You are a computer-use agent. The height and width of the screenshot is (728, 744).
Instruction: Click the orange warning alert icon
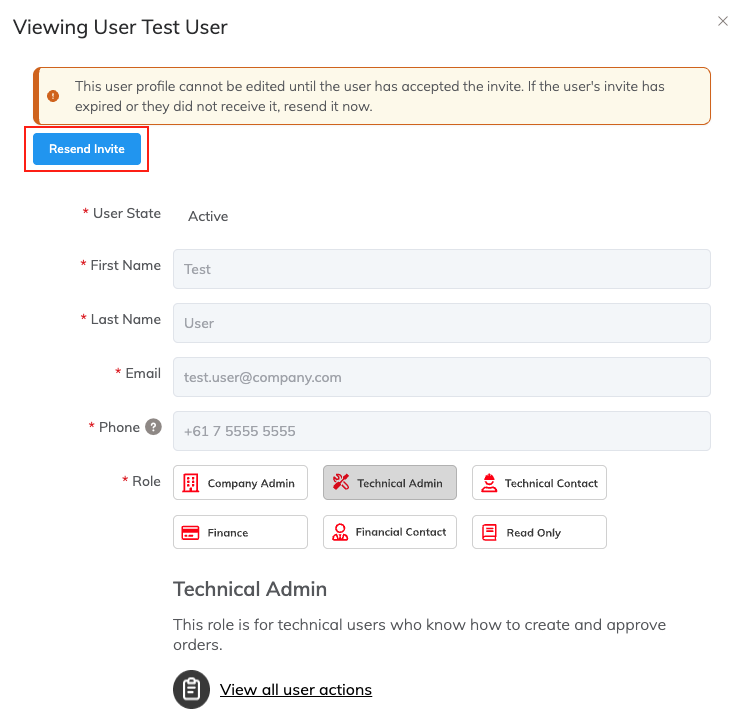[x=53, y=96]
